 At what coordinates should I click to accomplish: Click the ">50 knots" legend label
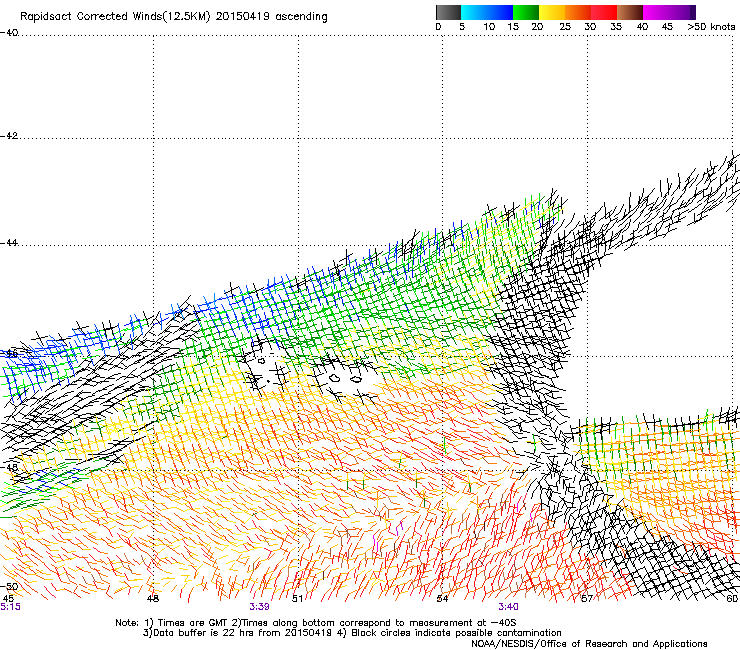pyautogui.click(x=711, y=27)
